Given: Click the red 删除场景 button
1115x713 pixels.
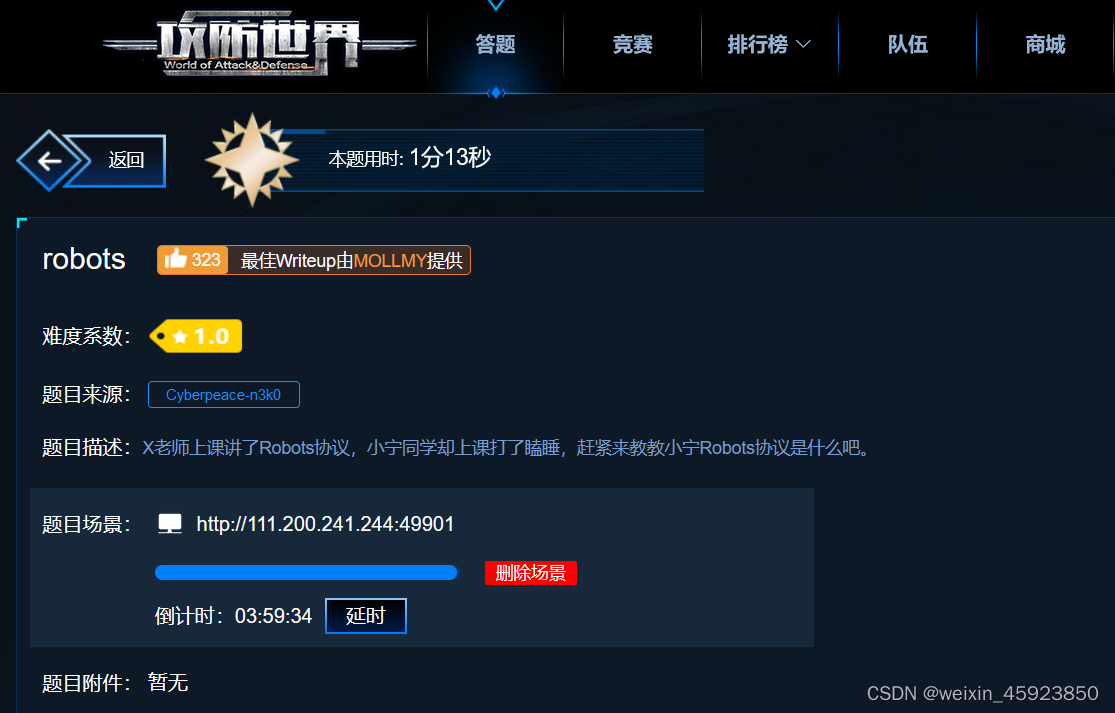Looking at the screenshot, I should click(x=530, y=573).
